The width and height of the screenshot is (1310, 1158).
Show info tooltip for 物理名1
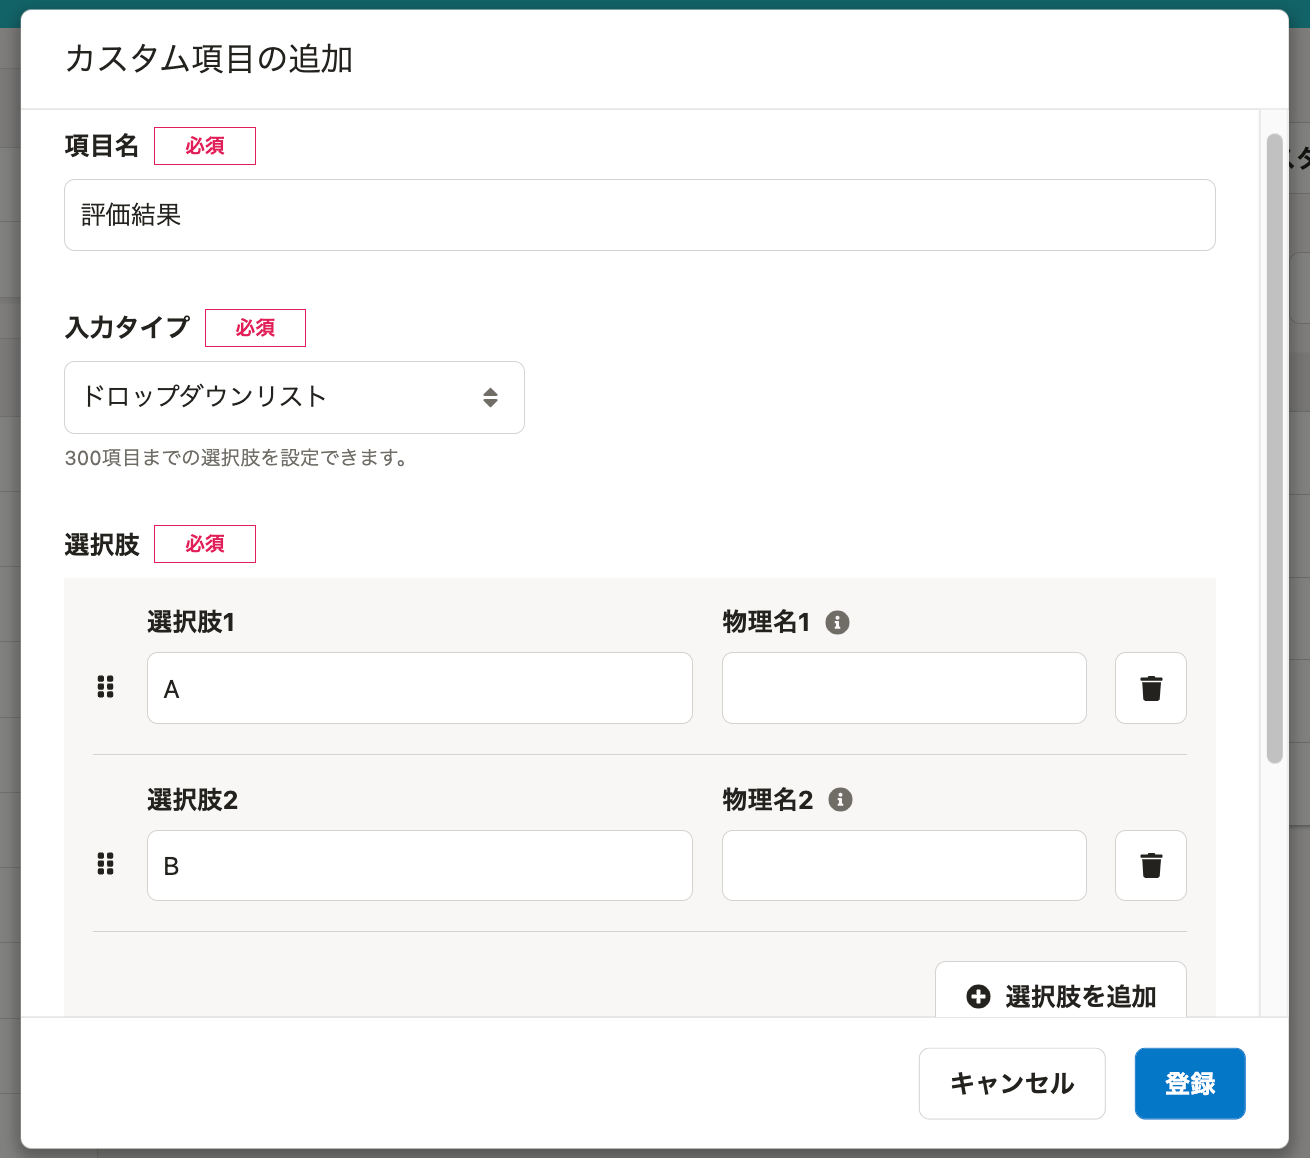point(837,622)
